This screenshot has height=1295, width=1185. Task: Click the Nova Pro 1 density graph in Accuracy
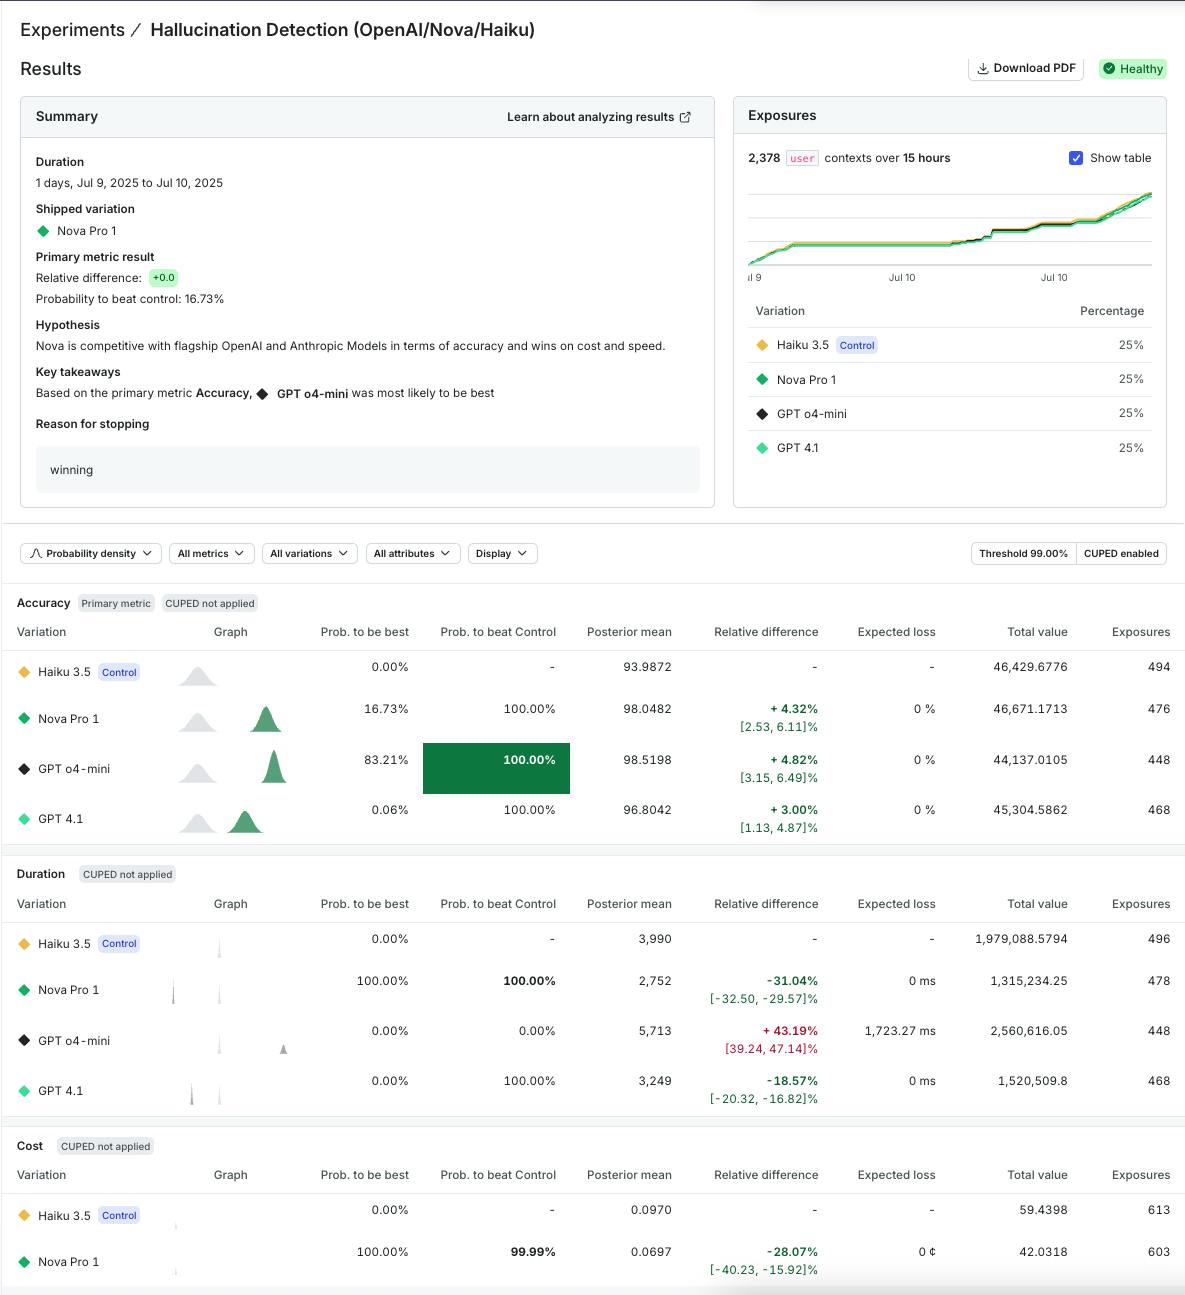[265, 719]
